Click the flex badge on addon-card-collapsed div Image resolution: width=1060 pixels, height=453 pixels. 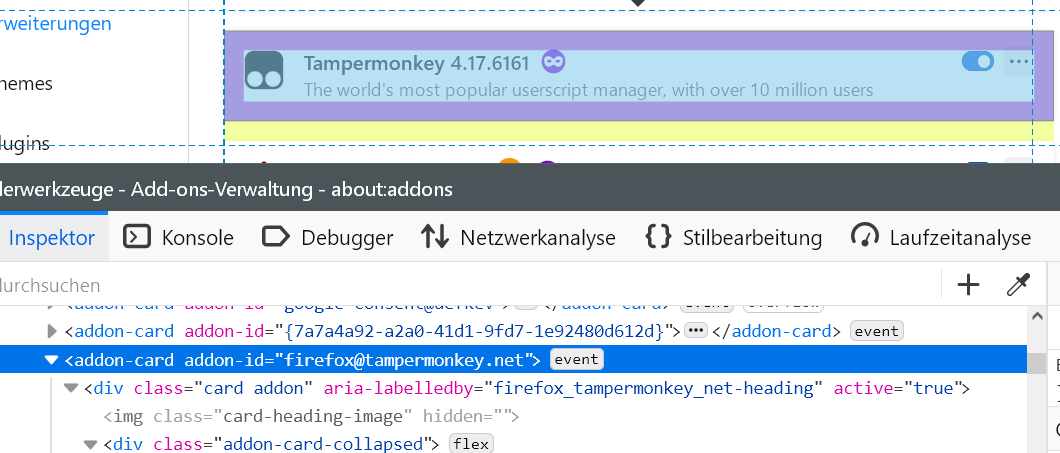(471, 444)
